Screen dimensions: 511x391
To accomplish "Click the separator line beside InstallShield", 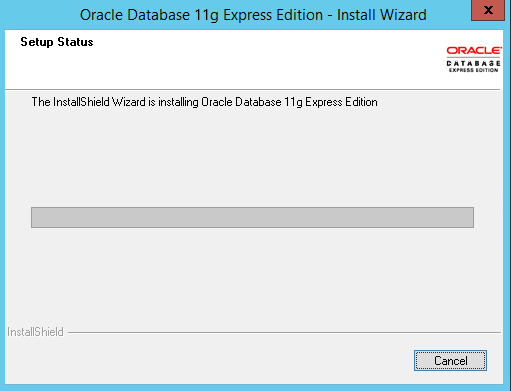I will [284, 332].
